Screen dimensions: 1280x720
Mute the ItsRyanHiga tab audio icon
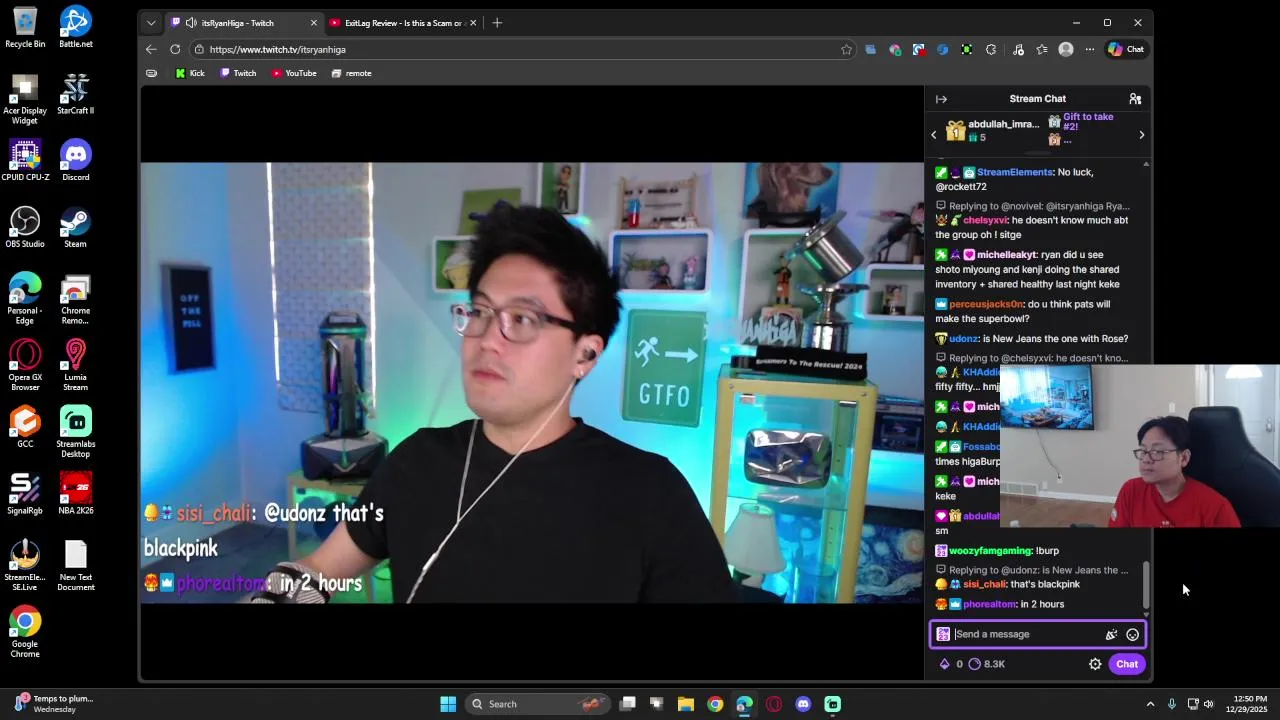tap(191, 23)
